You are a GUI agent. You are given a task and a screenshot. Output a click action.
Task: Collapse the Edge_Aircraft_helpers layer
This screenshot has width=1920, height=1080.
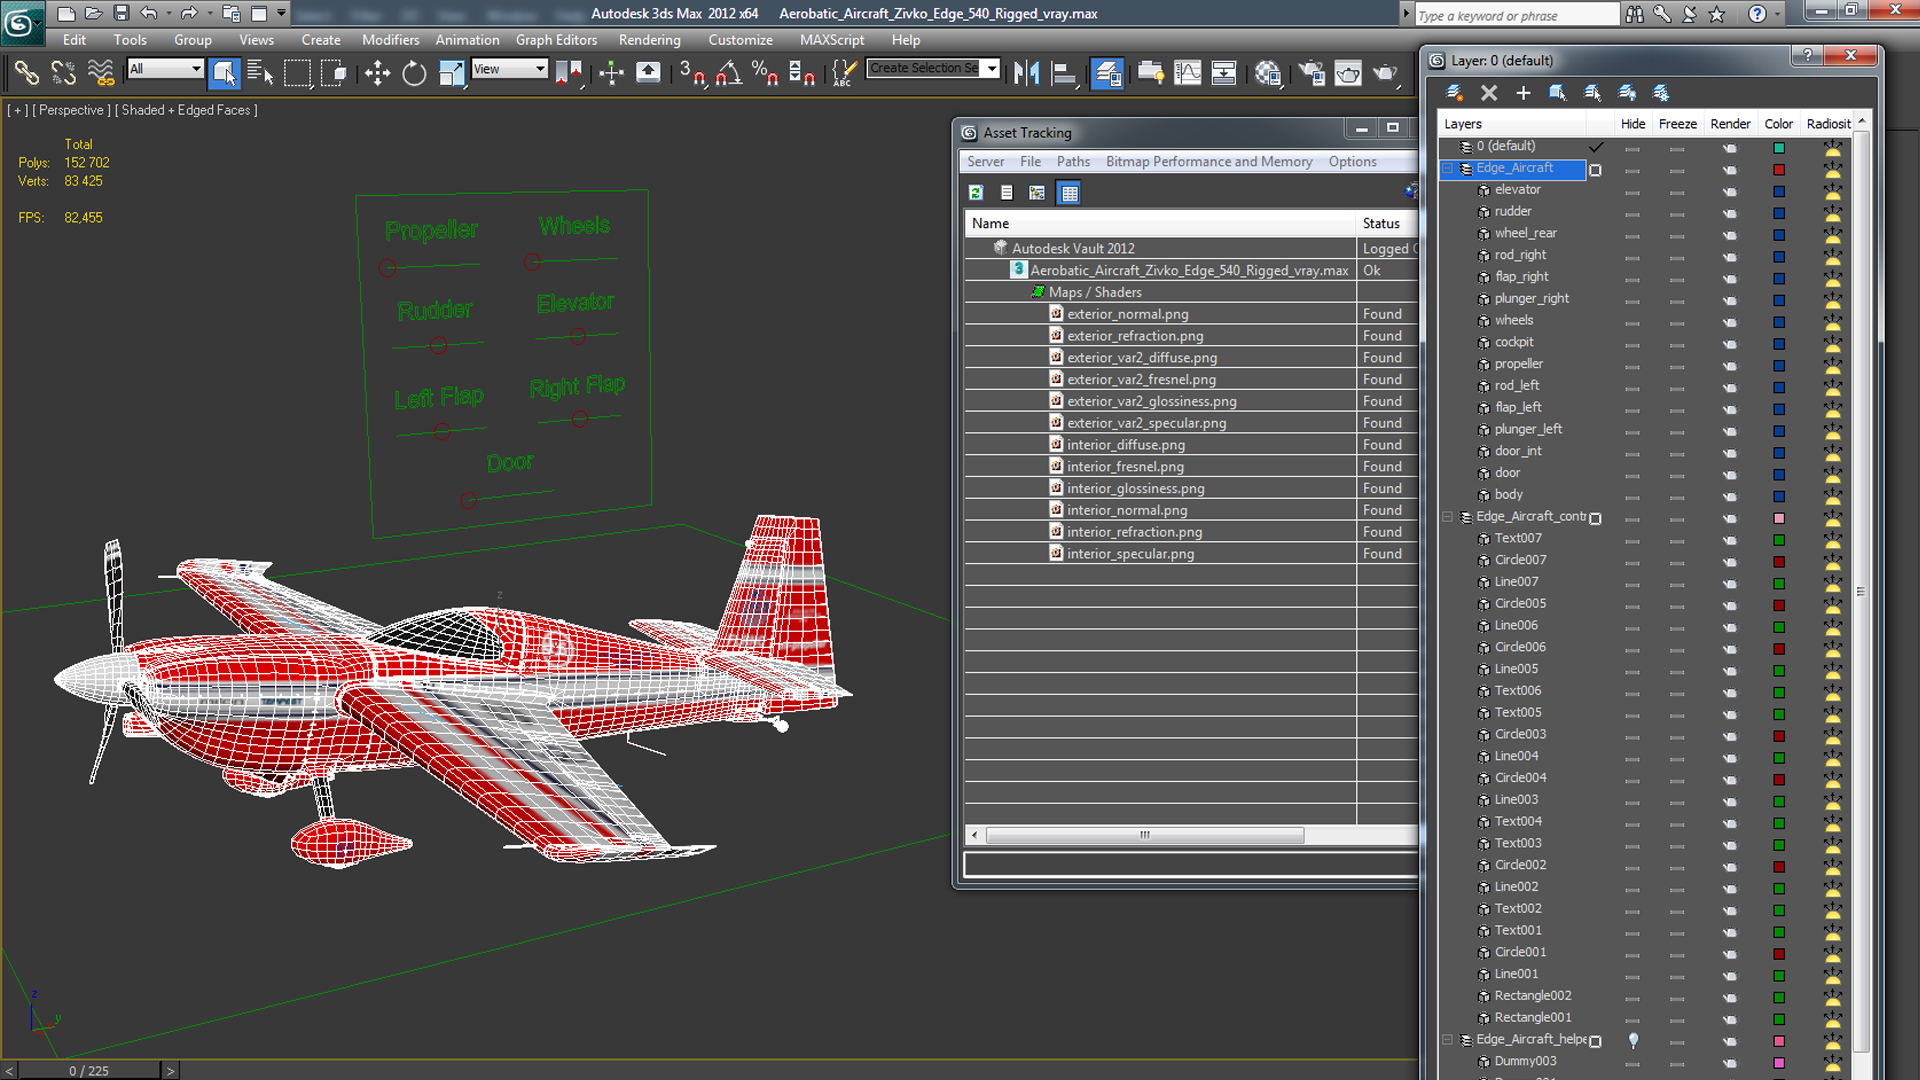click(1447, 1040)
